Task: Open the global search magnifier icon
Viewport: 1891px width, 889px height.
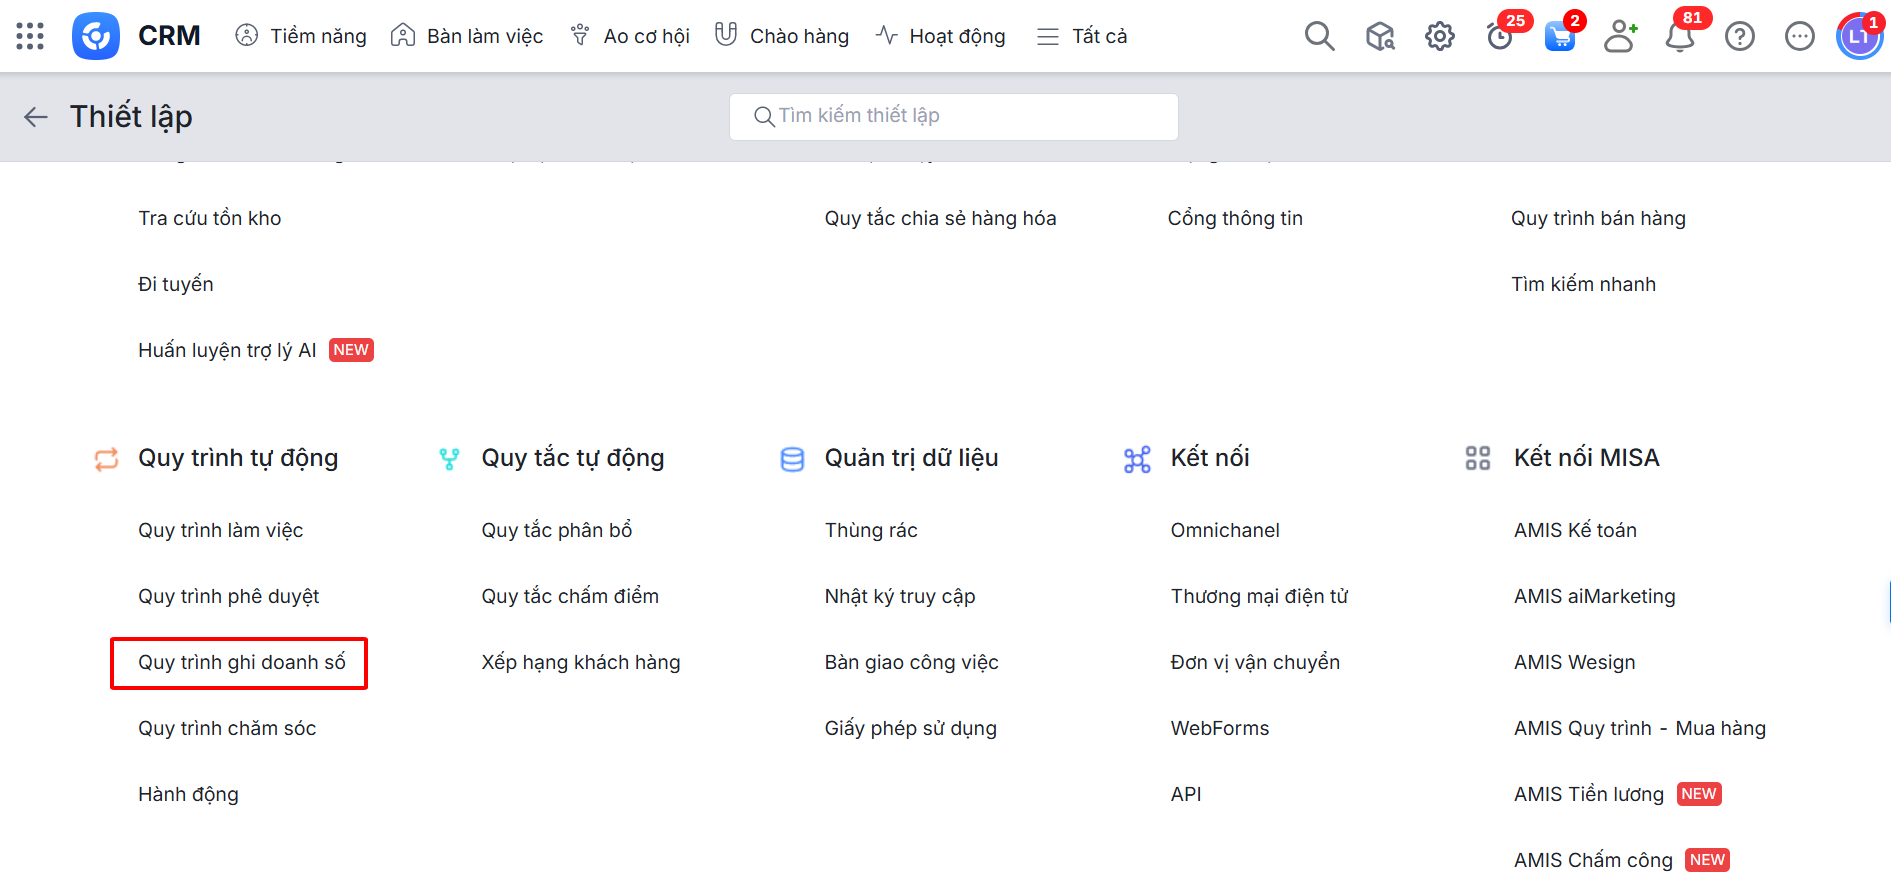Action: [1319, 37]
